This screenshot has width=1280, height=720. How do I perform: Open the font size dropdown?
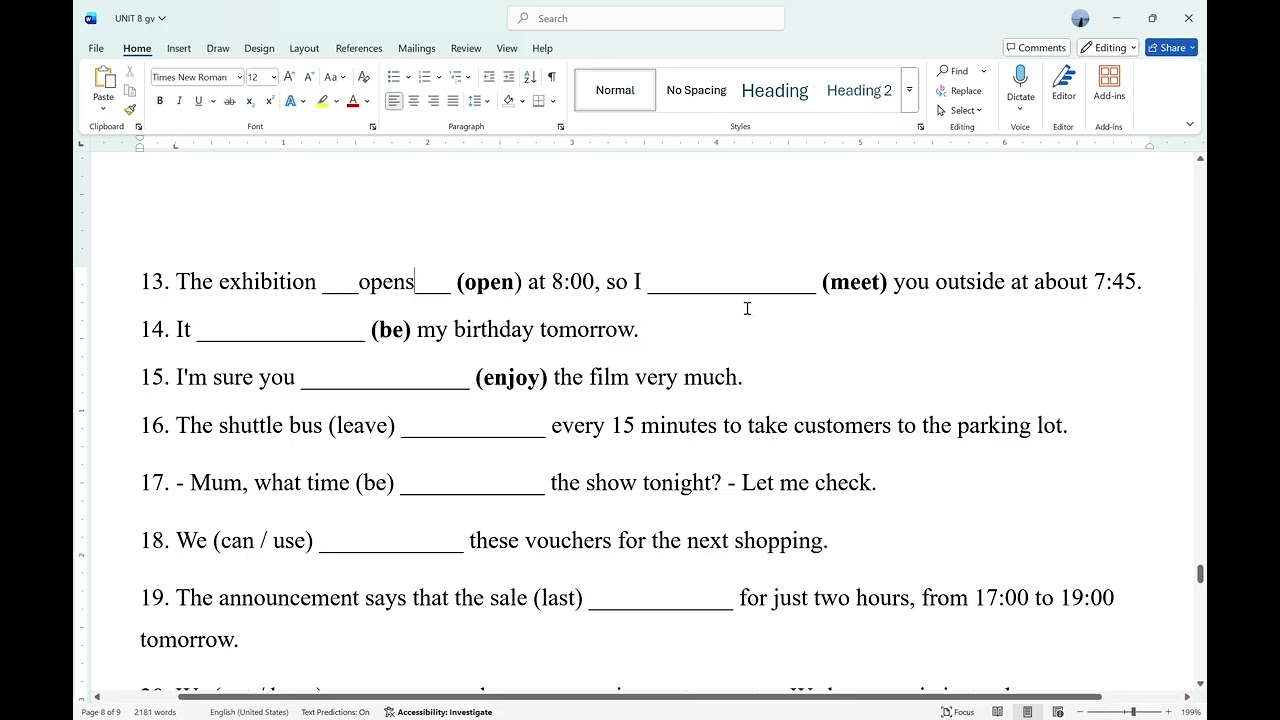273,77
